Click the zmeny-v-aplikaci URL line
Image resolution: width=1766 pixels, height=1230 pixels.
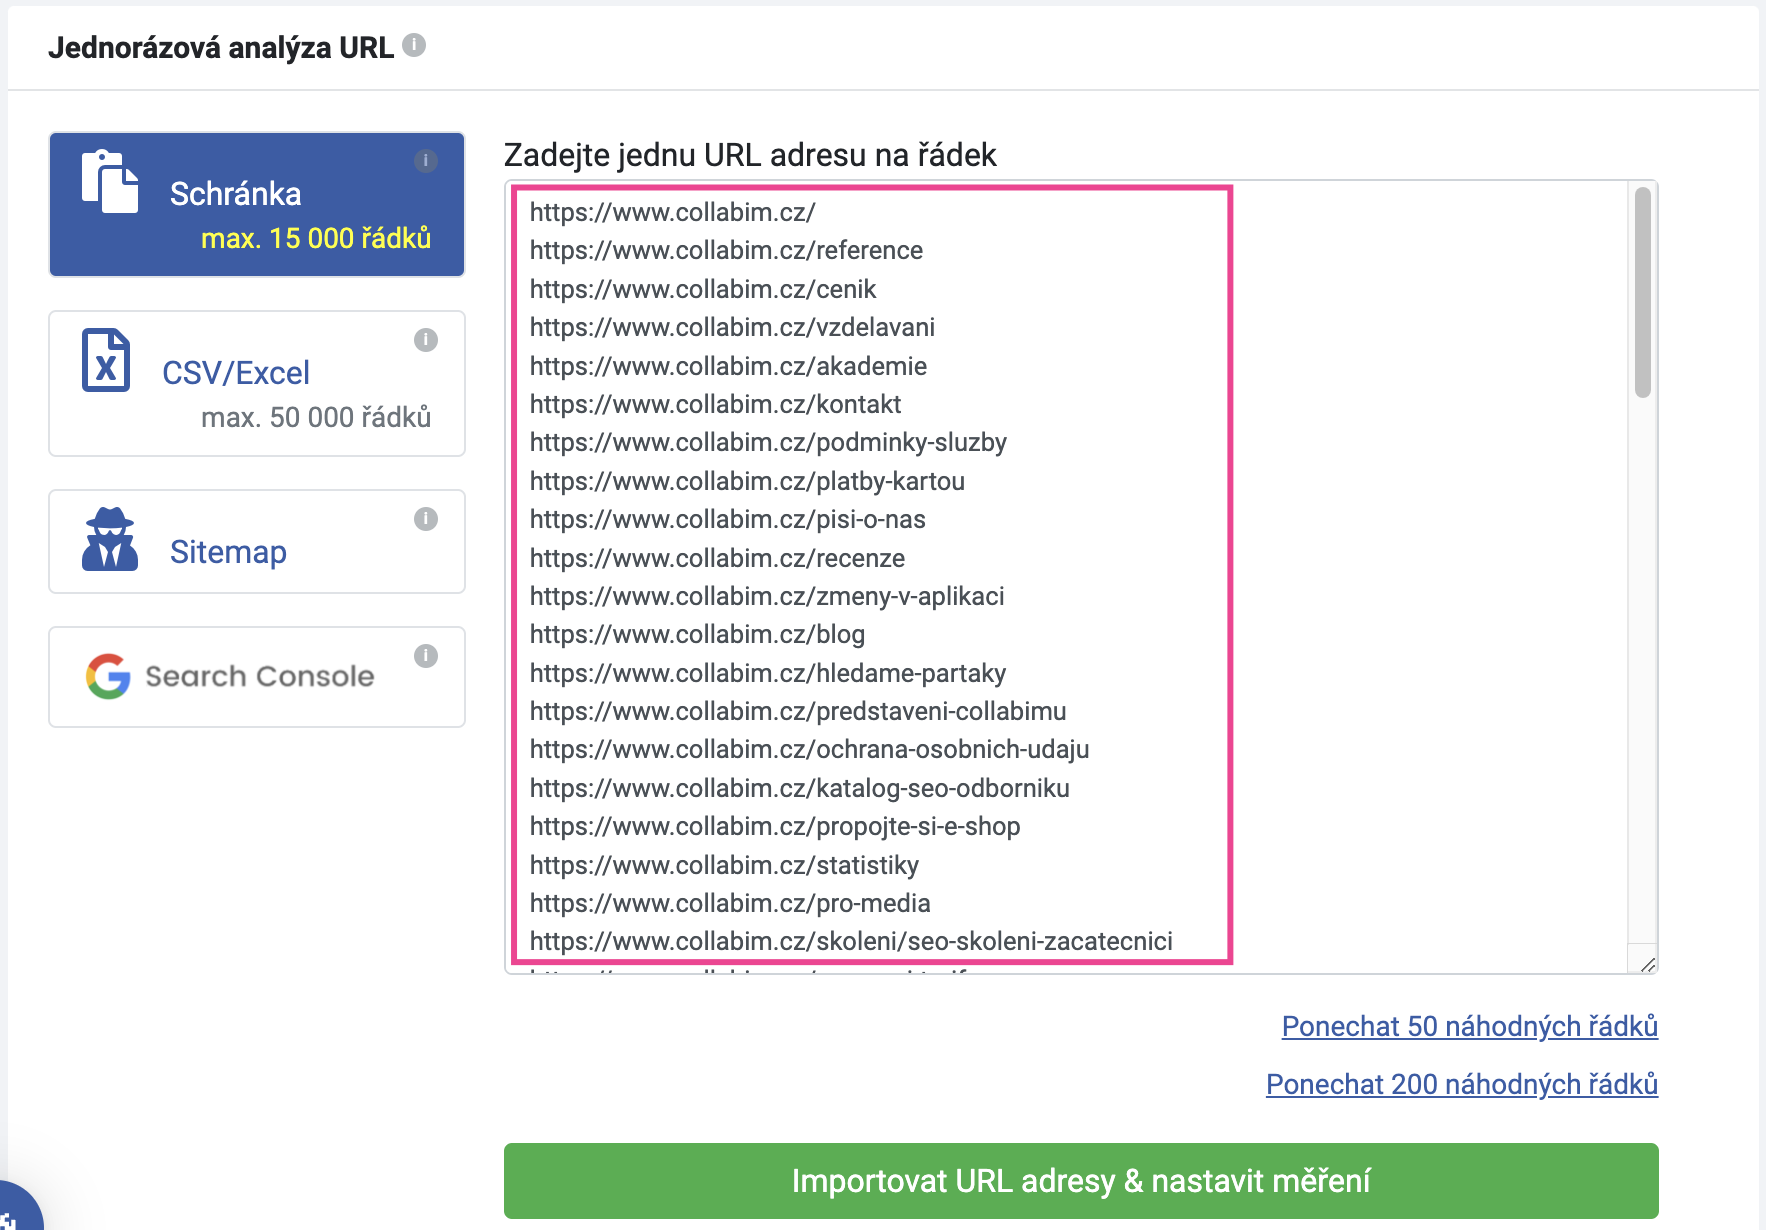(767, 596)
